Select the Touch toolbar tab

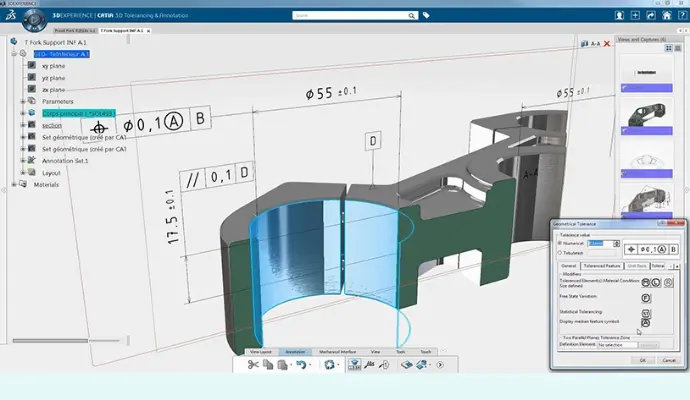pos(426,352)
